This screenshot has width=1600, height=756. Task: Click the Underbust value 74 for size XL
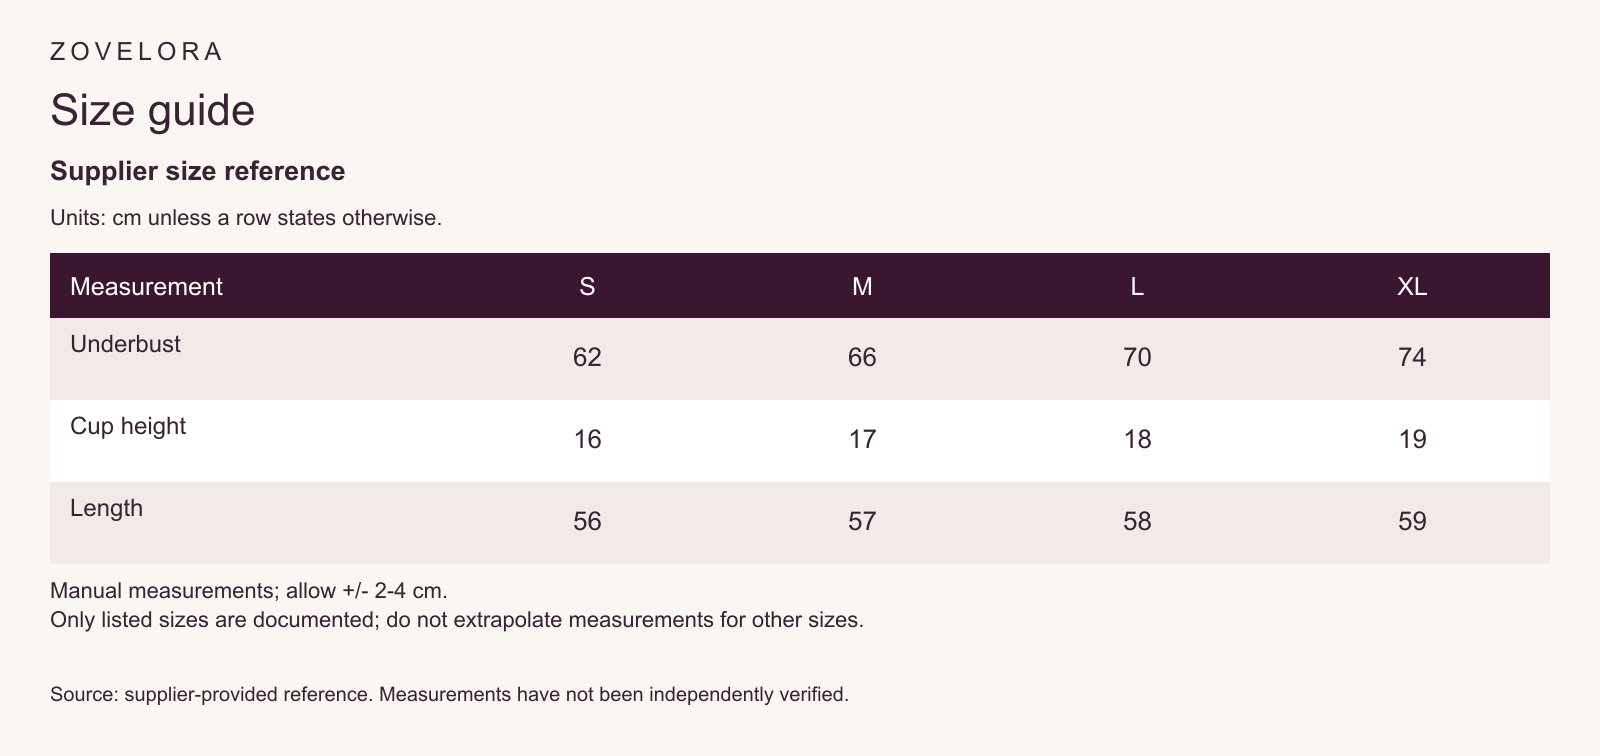coord(1412,357)
